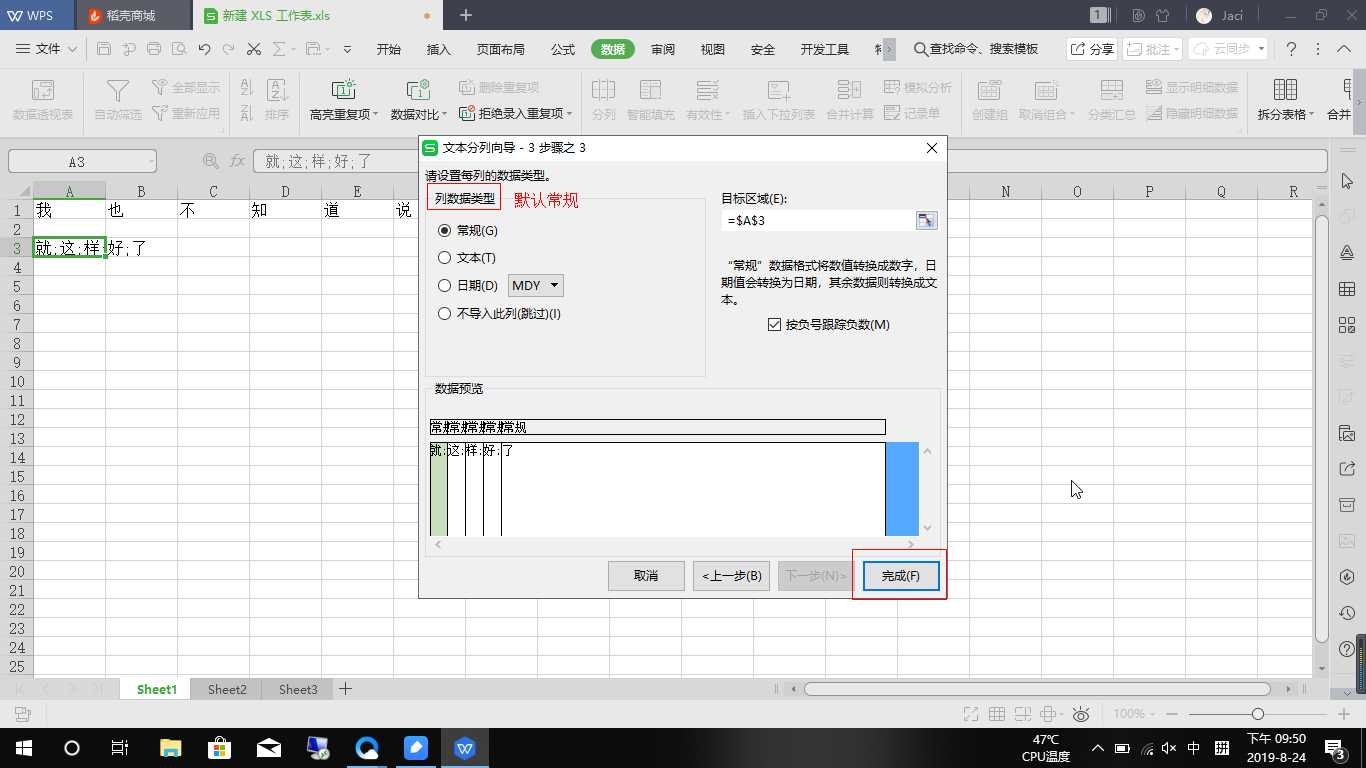Open the 文件 menu dropdown arrow
This screenshot has height=768, width=1366.
click(x=72, y=49)
